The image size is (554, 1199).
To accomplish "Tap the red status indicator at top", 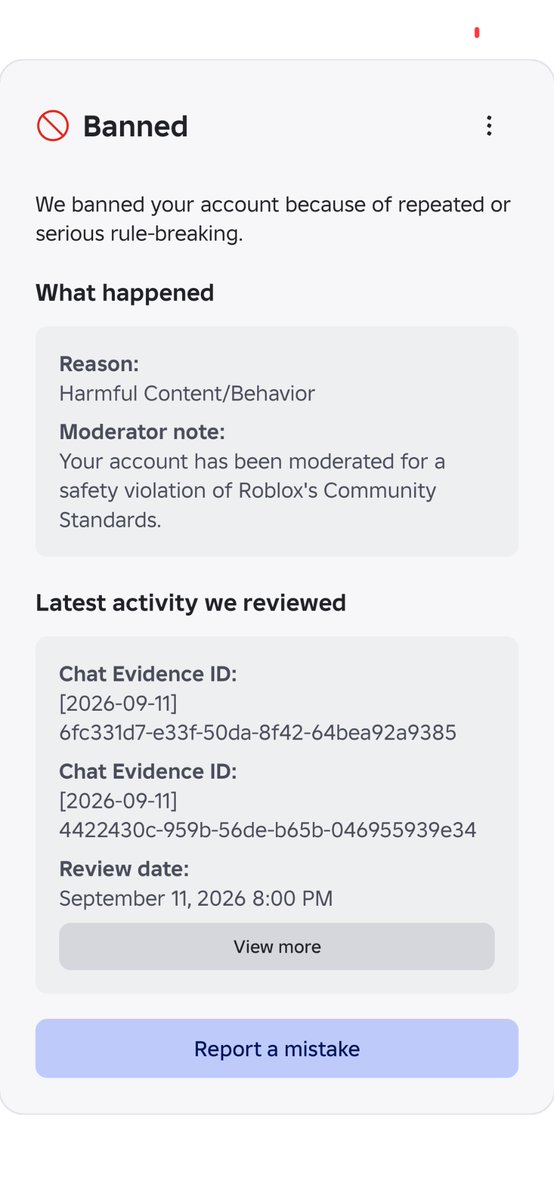I will tap(477, 32).
